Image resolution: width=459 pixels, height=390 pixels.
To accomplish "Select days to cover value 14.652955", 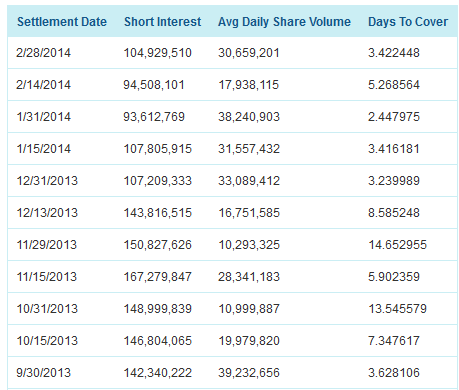I will (397, 245).
